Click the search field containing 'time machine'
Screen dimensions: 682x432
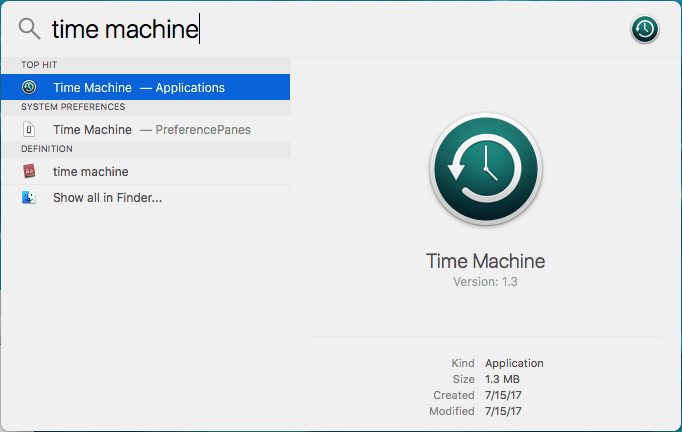[335, 29]
